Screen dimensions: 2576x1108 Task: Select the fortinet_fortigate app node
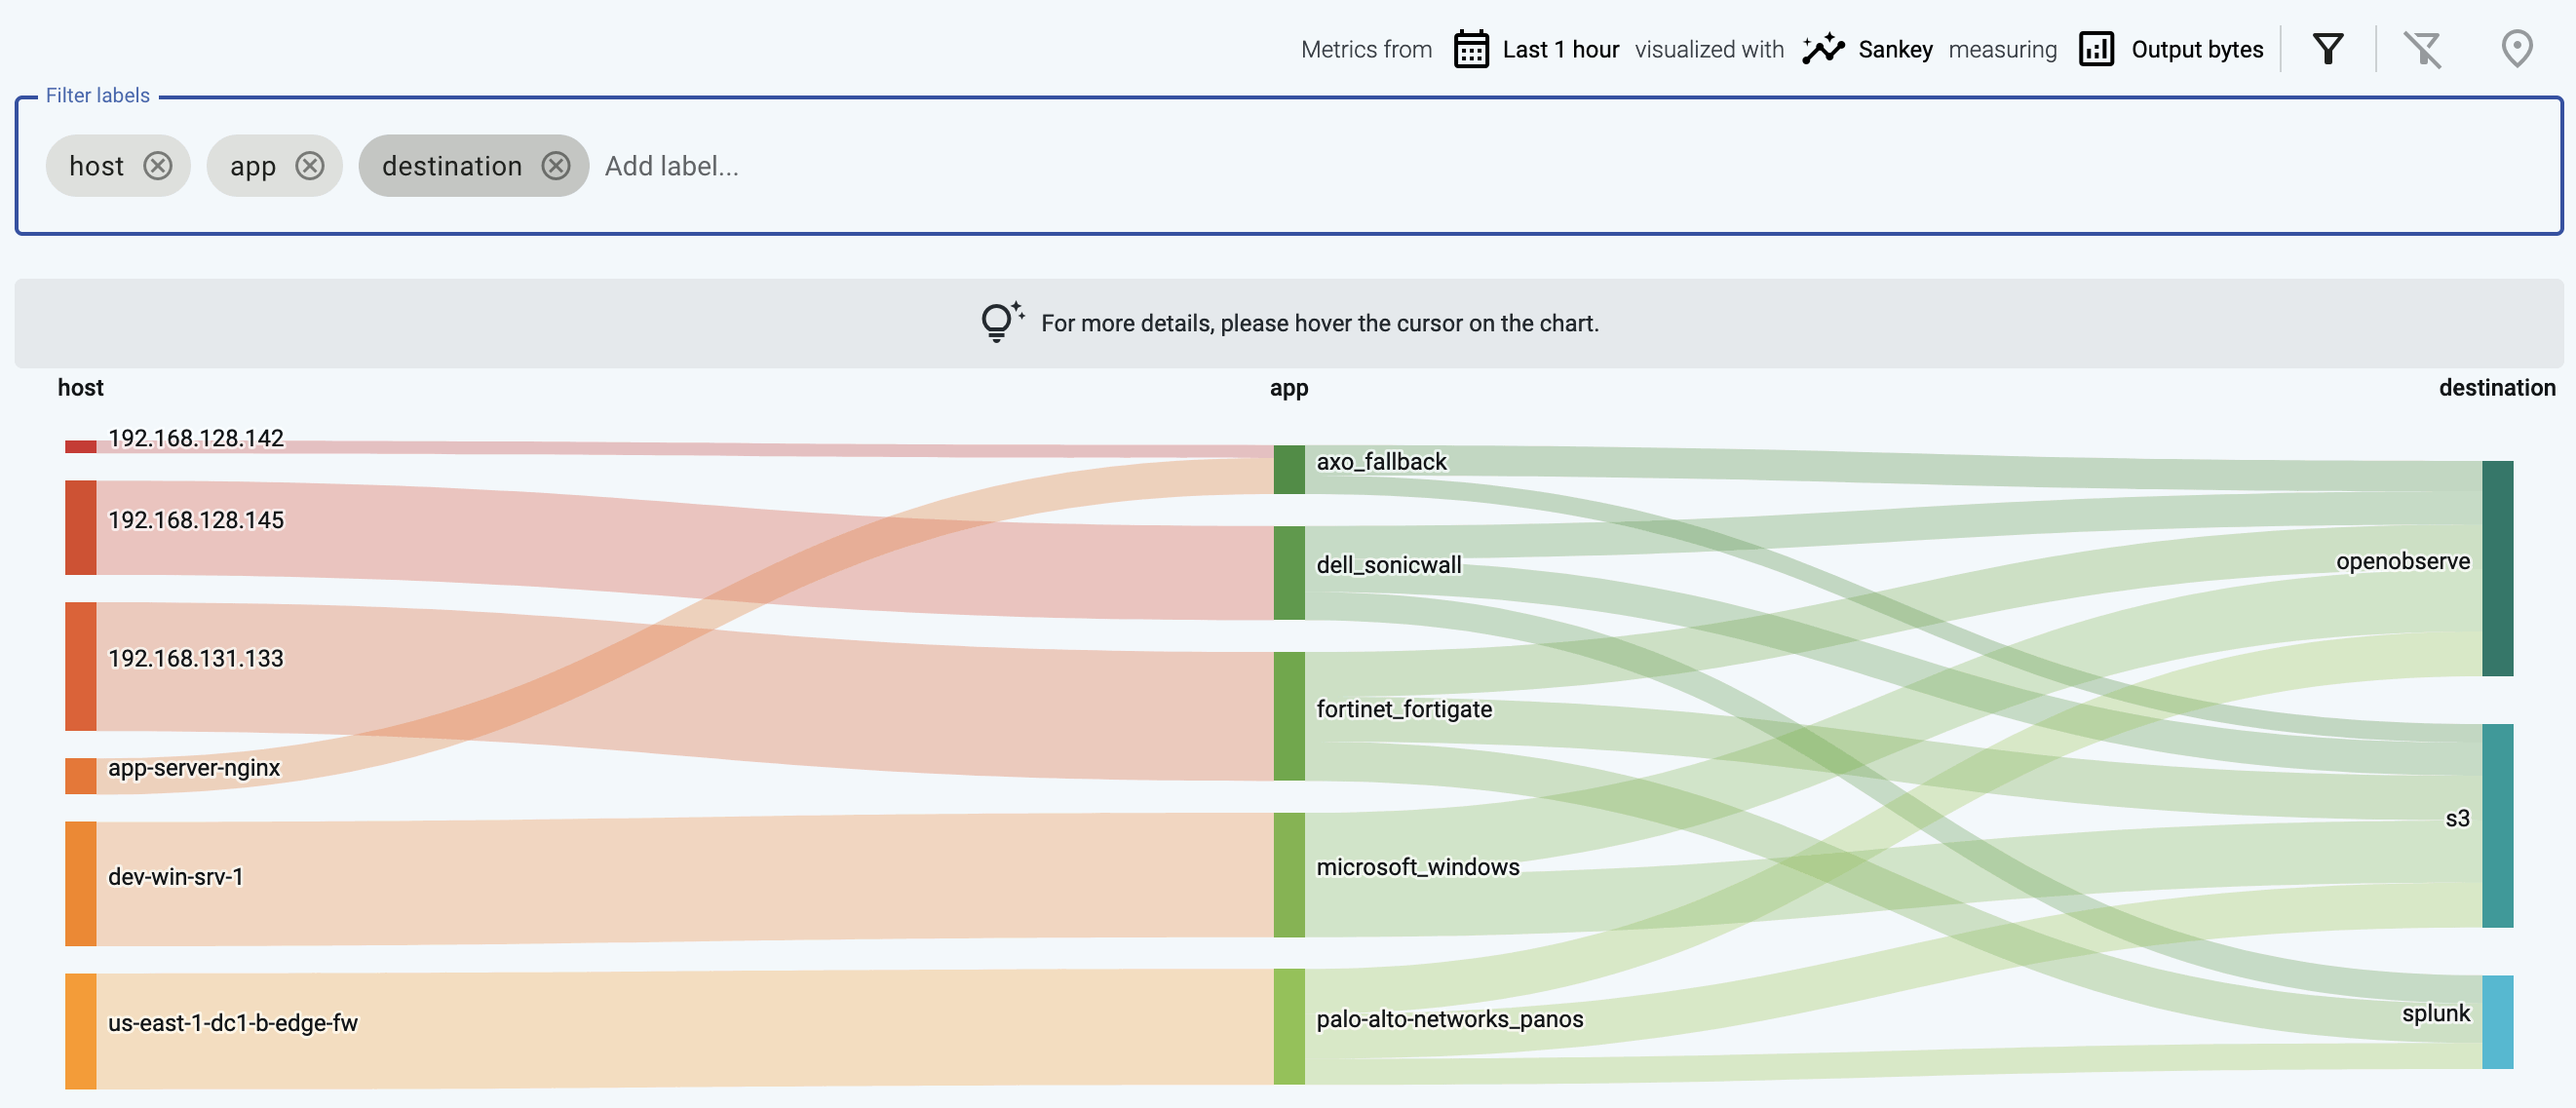[1289, 716]
